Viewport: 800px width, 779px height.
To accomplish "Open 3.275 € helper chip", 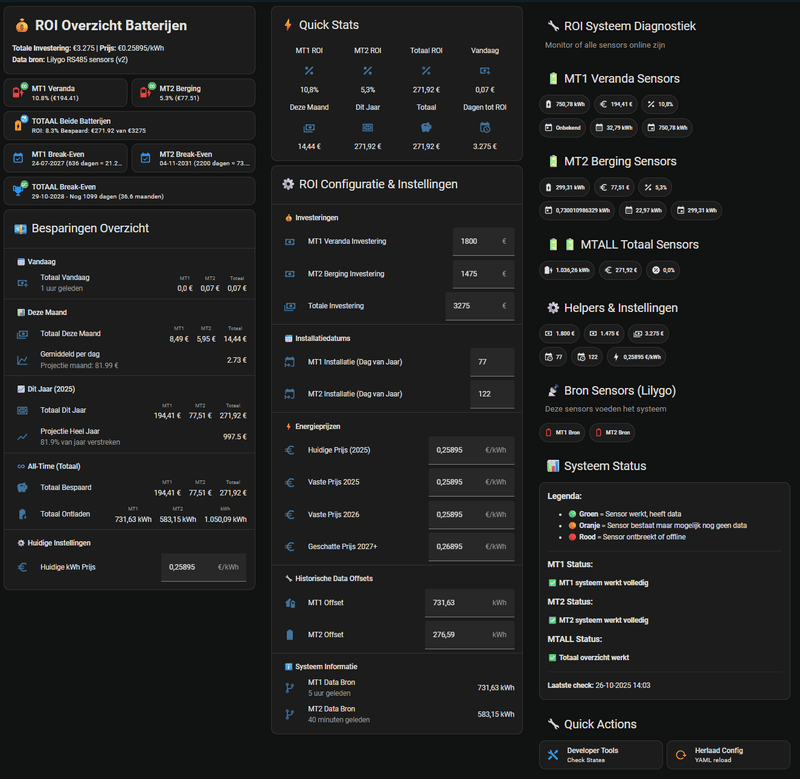I will point(648,334).
